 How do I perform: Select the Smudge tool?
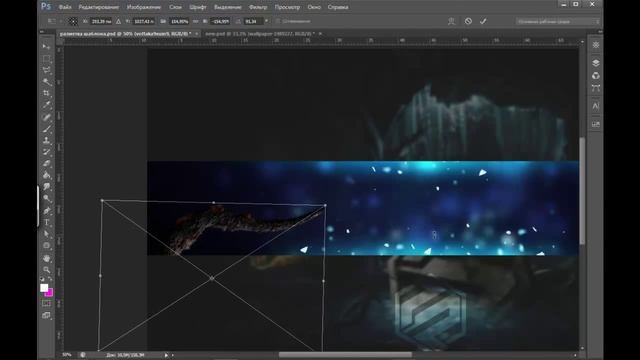tap(47, 187)
